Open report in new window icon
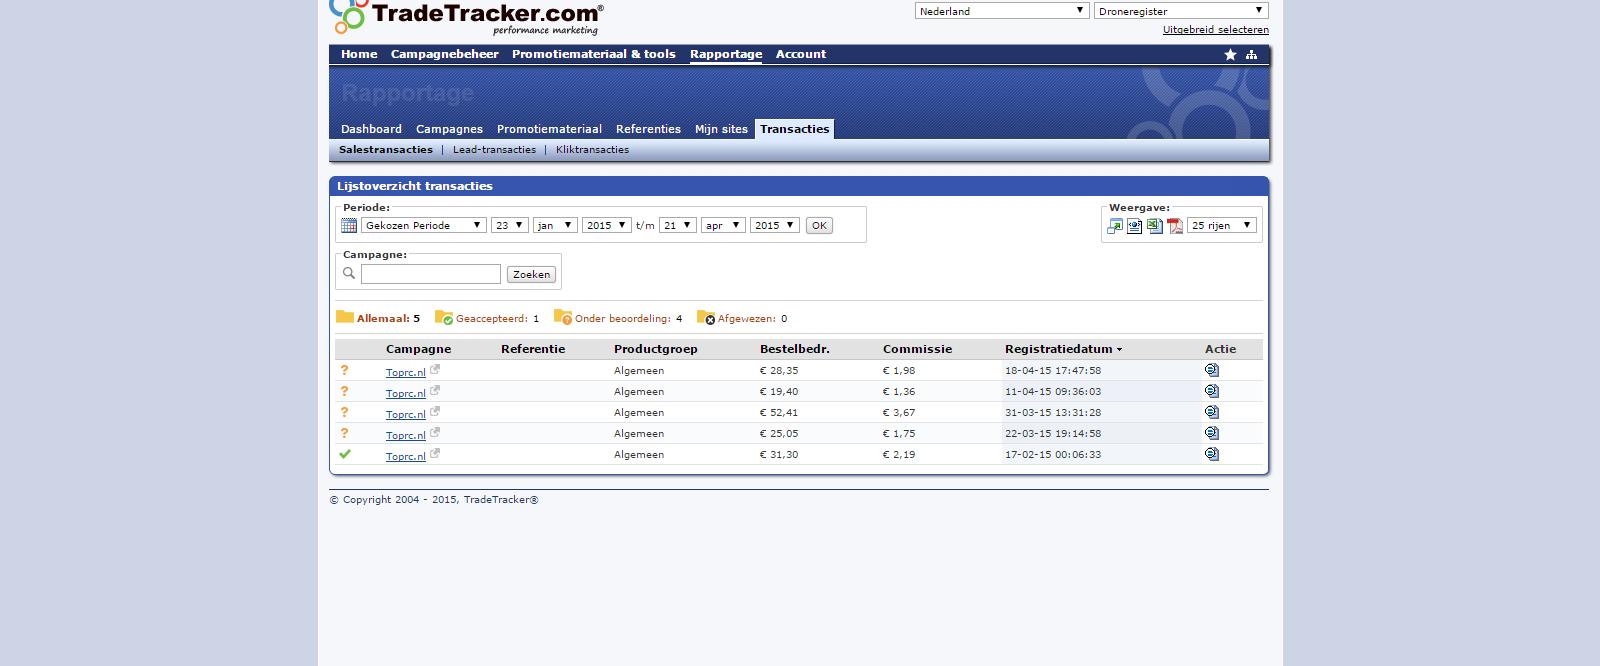Image resolution: width=1600 pixels, height=666 pixels. pyautogui.click(x=1115, y=226)
